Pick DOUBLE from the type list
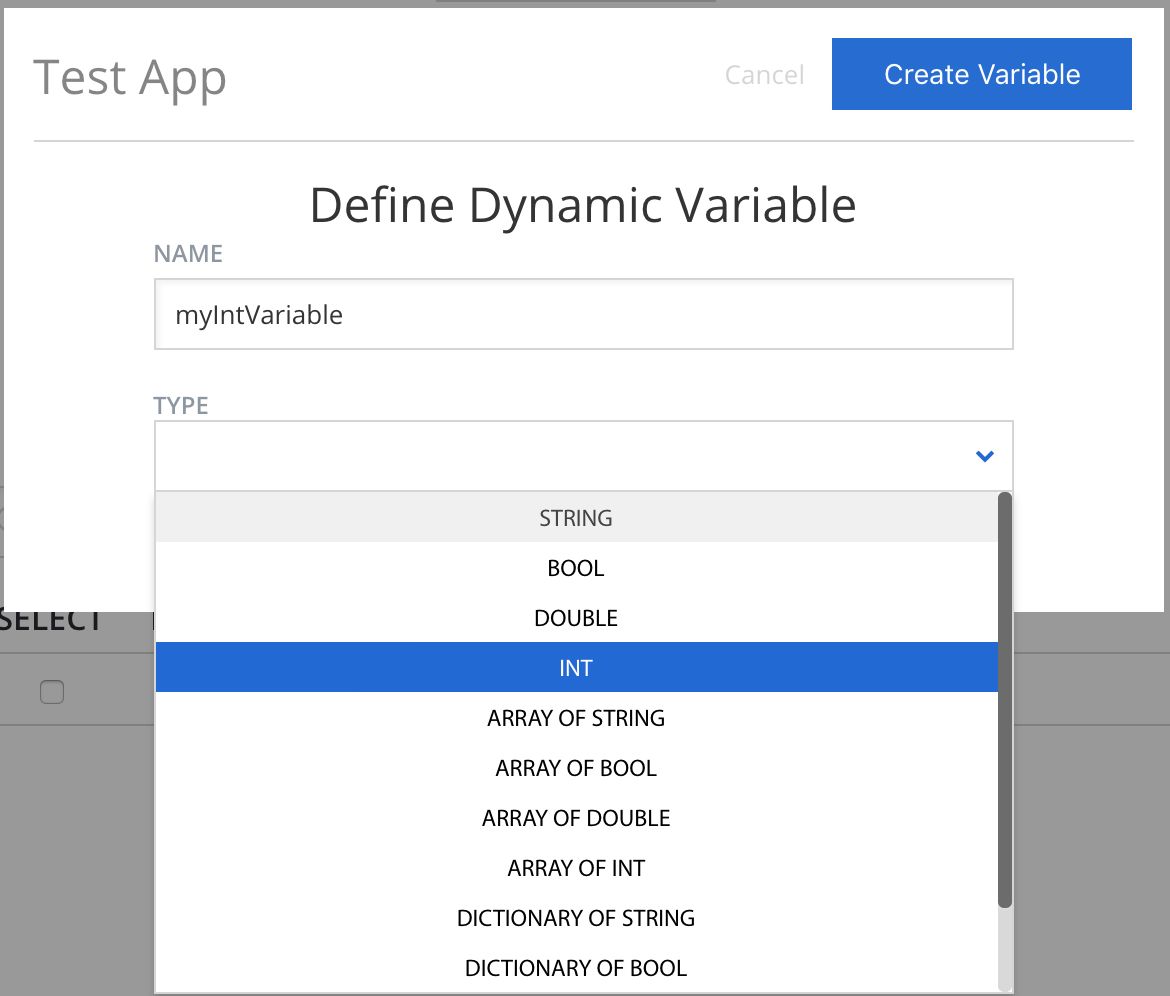Viewport: 1170px width, 996px height. point(576,618)
